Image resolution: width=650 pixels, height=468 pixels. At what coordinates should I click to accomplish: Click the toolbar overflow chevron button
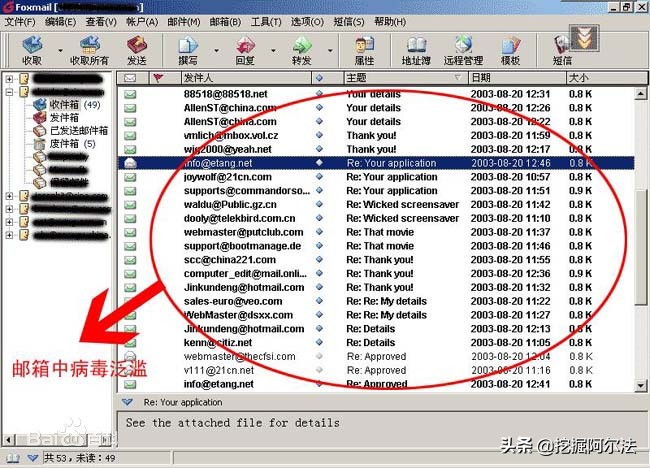click(584, 38)
